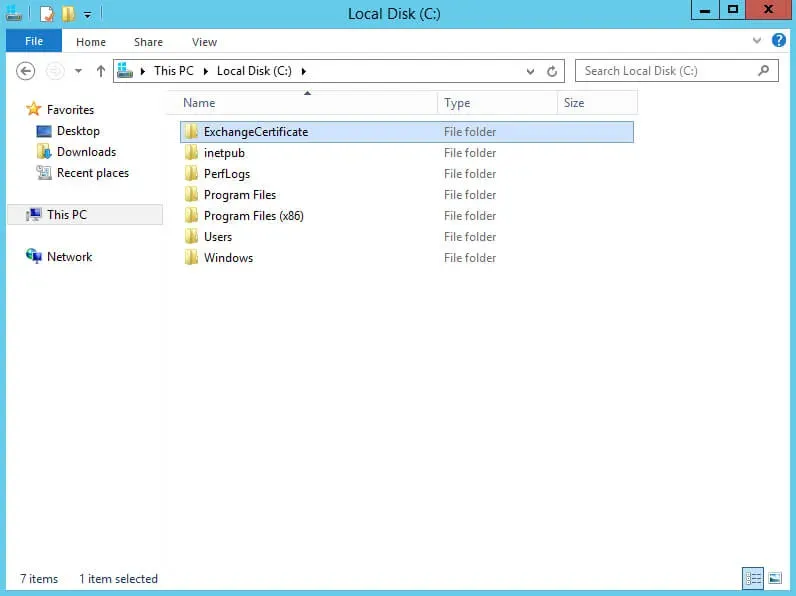Click the Search Local Disk (C:) field
This screenshot has height=596, width=796.
tap(677, 71)
